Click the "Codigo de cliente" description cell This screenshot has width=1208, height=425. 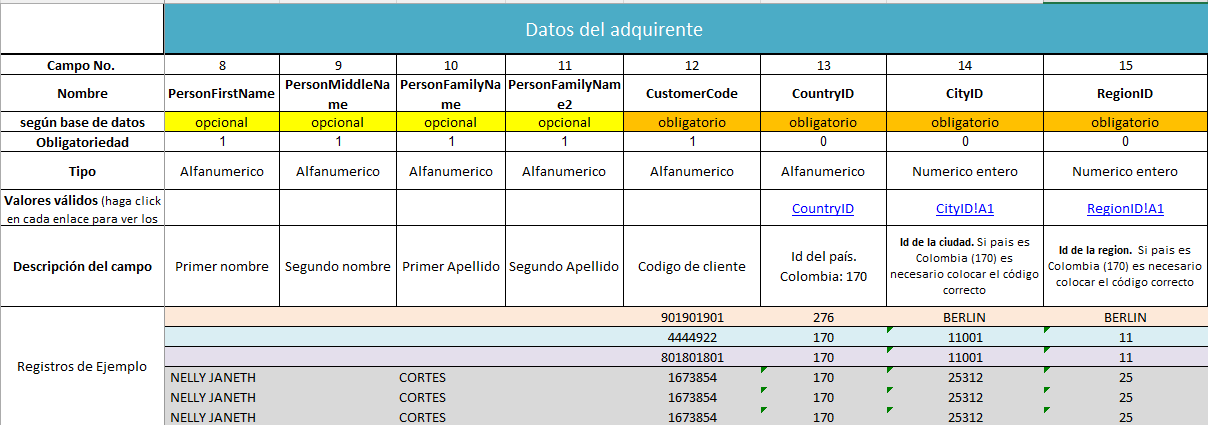pos(692,267)
